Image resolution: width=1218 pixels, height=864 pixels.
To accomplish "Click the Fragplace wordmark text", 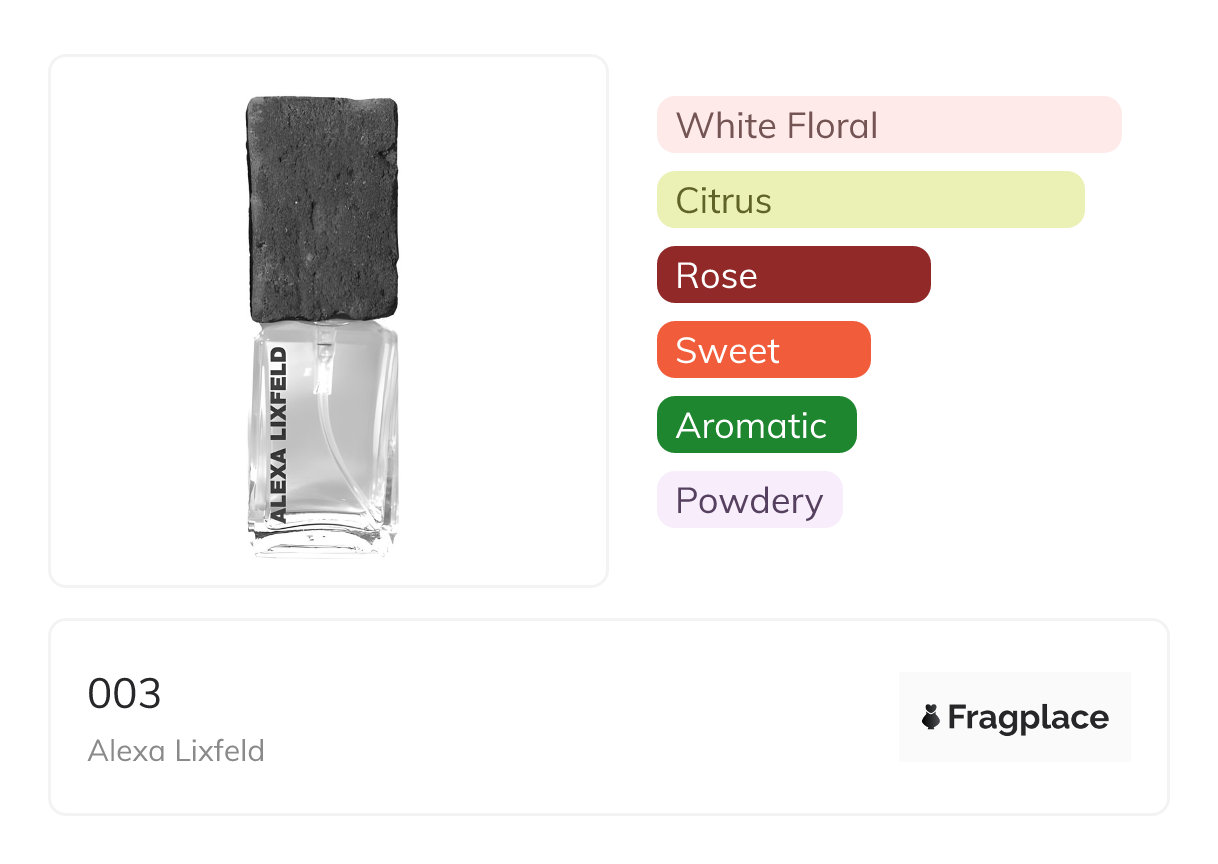I will coord(1028,717).
